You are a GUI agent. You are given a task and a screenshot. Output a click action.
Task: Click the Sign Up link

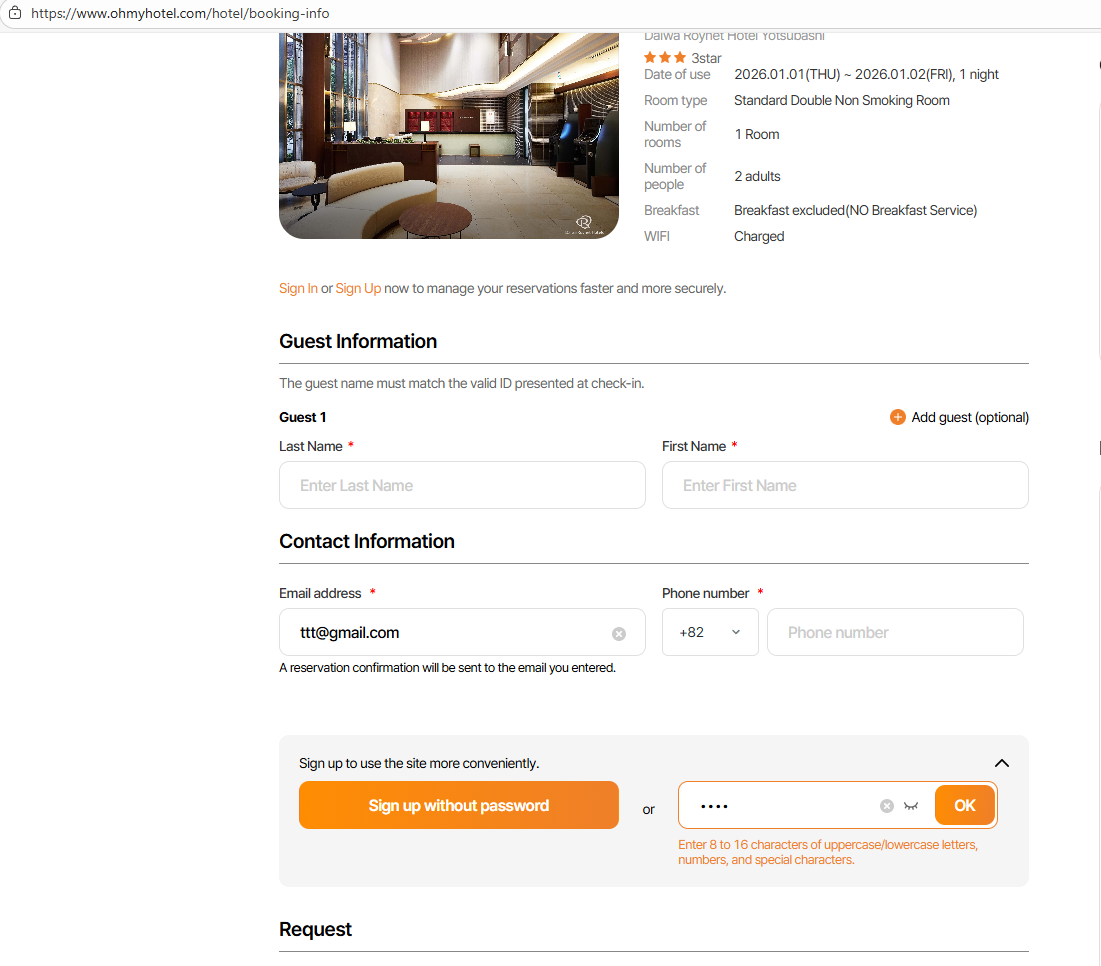(358, 288)
